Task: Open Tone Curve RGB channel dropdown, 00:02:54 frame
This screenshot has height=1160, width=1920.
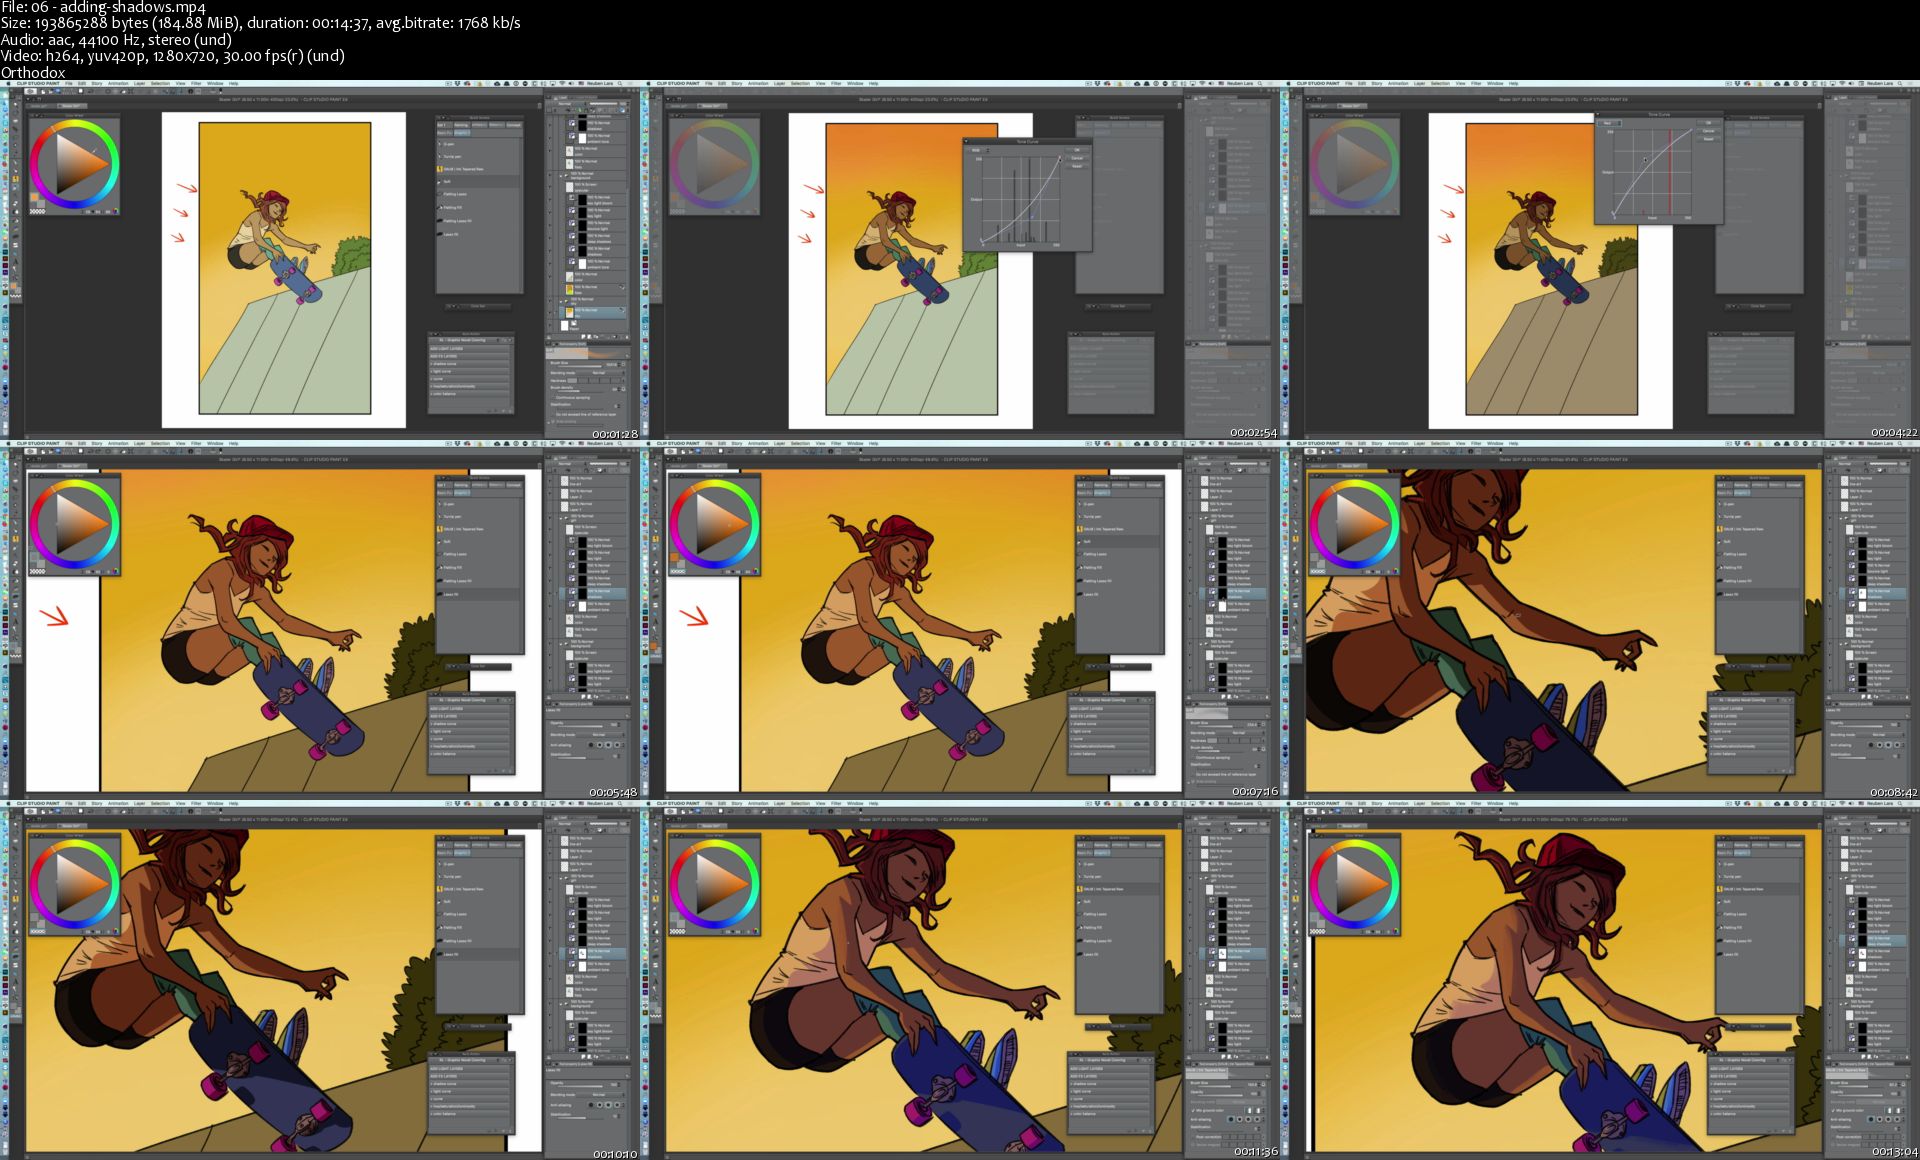Action: (x=980, y=150)
